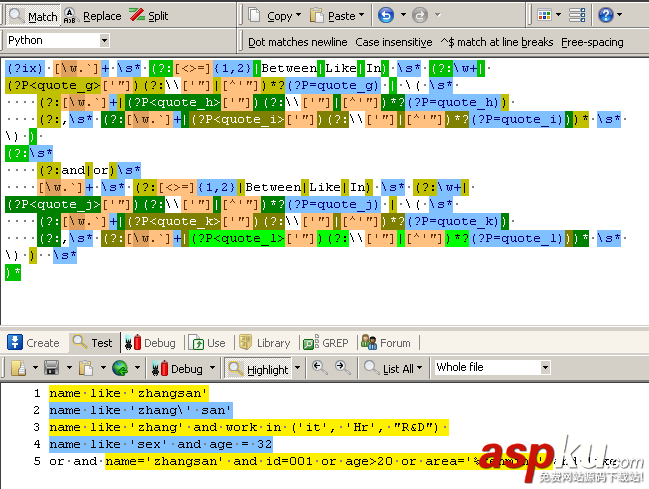The width and height of the screenshot is (649, 489).
Task: Open the Redo history dropdown arrow
Action: (437, 15)
